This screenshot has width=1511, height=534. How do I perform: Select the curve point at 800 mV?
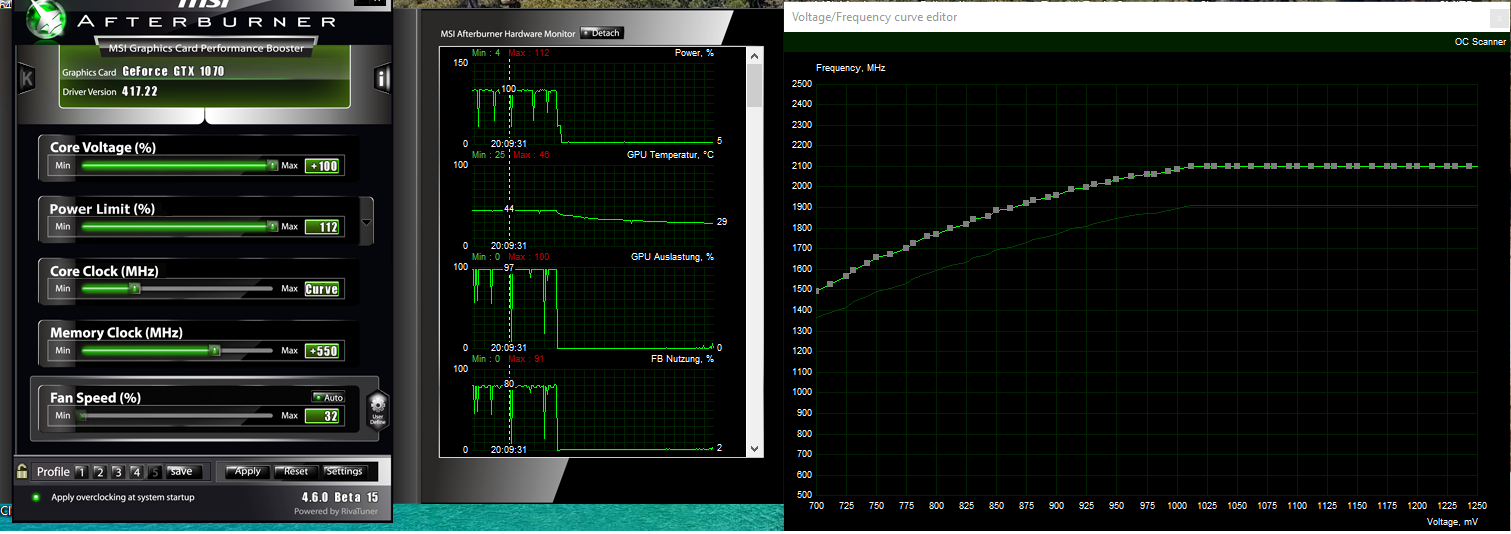[936, 232]
